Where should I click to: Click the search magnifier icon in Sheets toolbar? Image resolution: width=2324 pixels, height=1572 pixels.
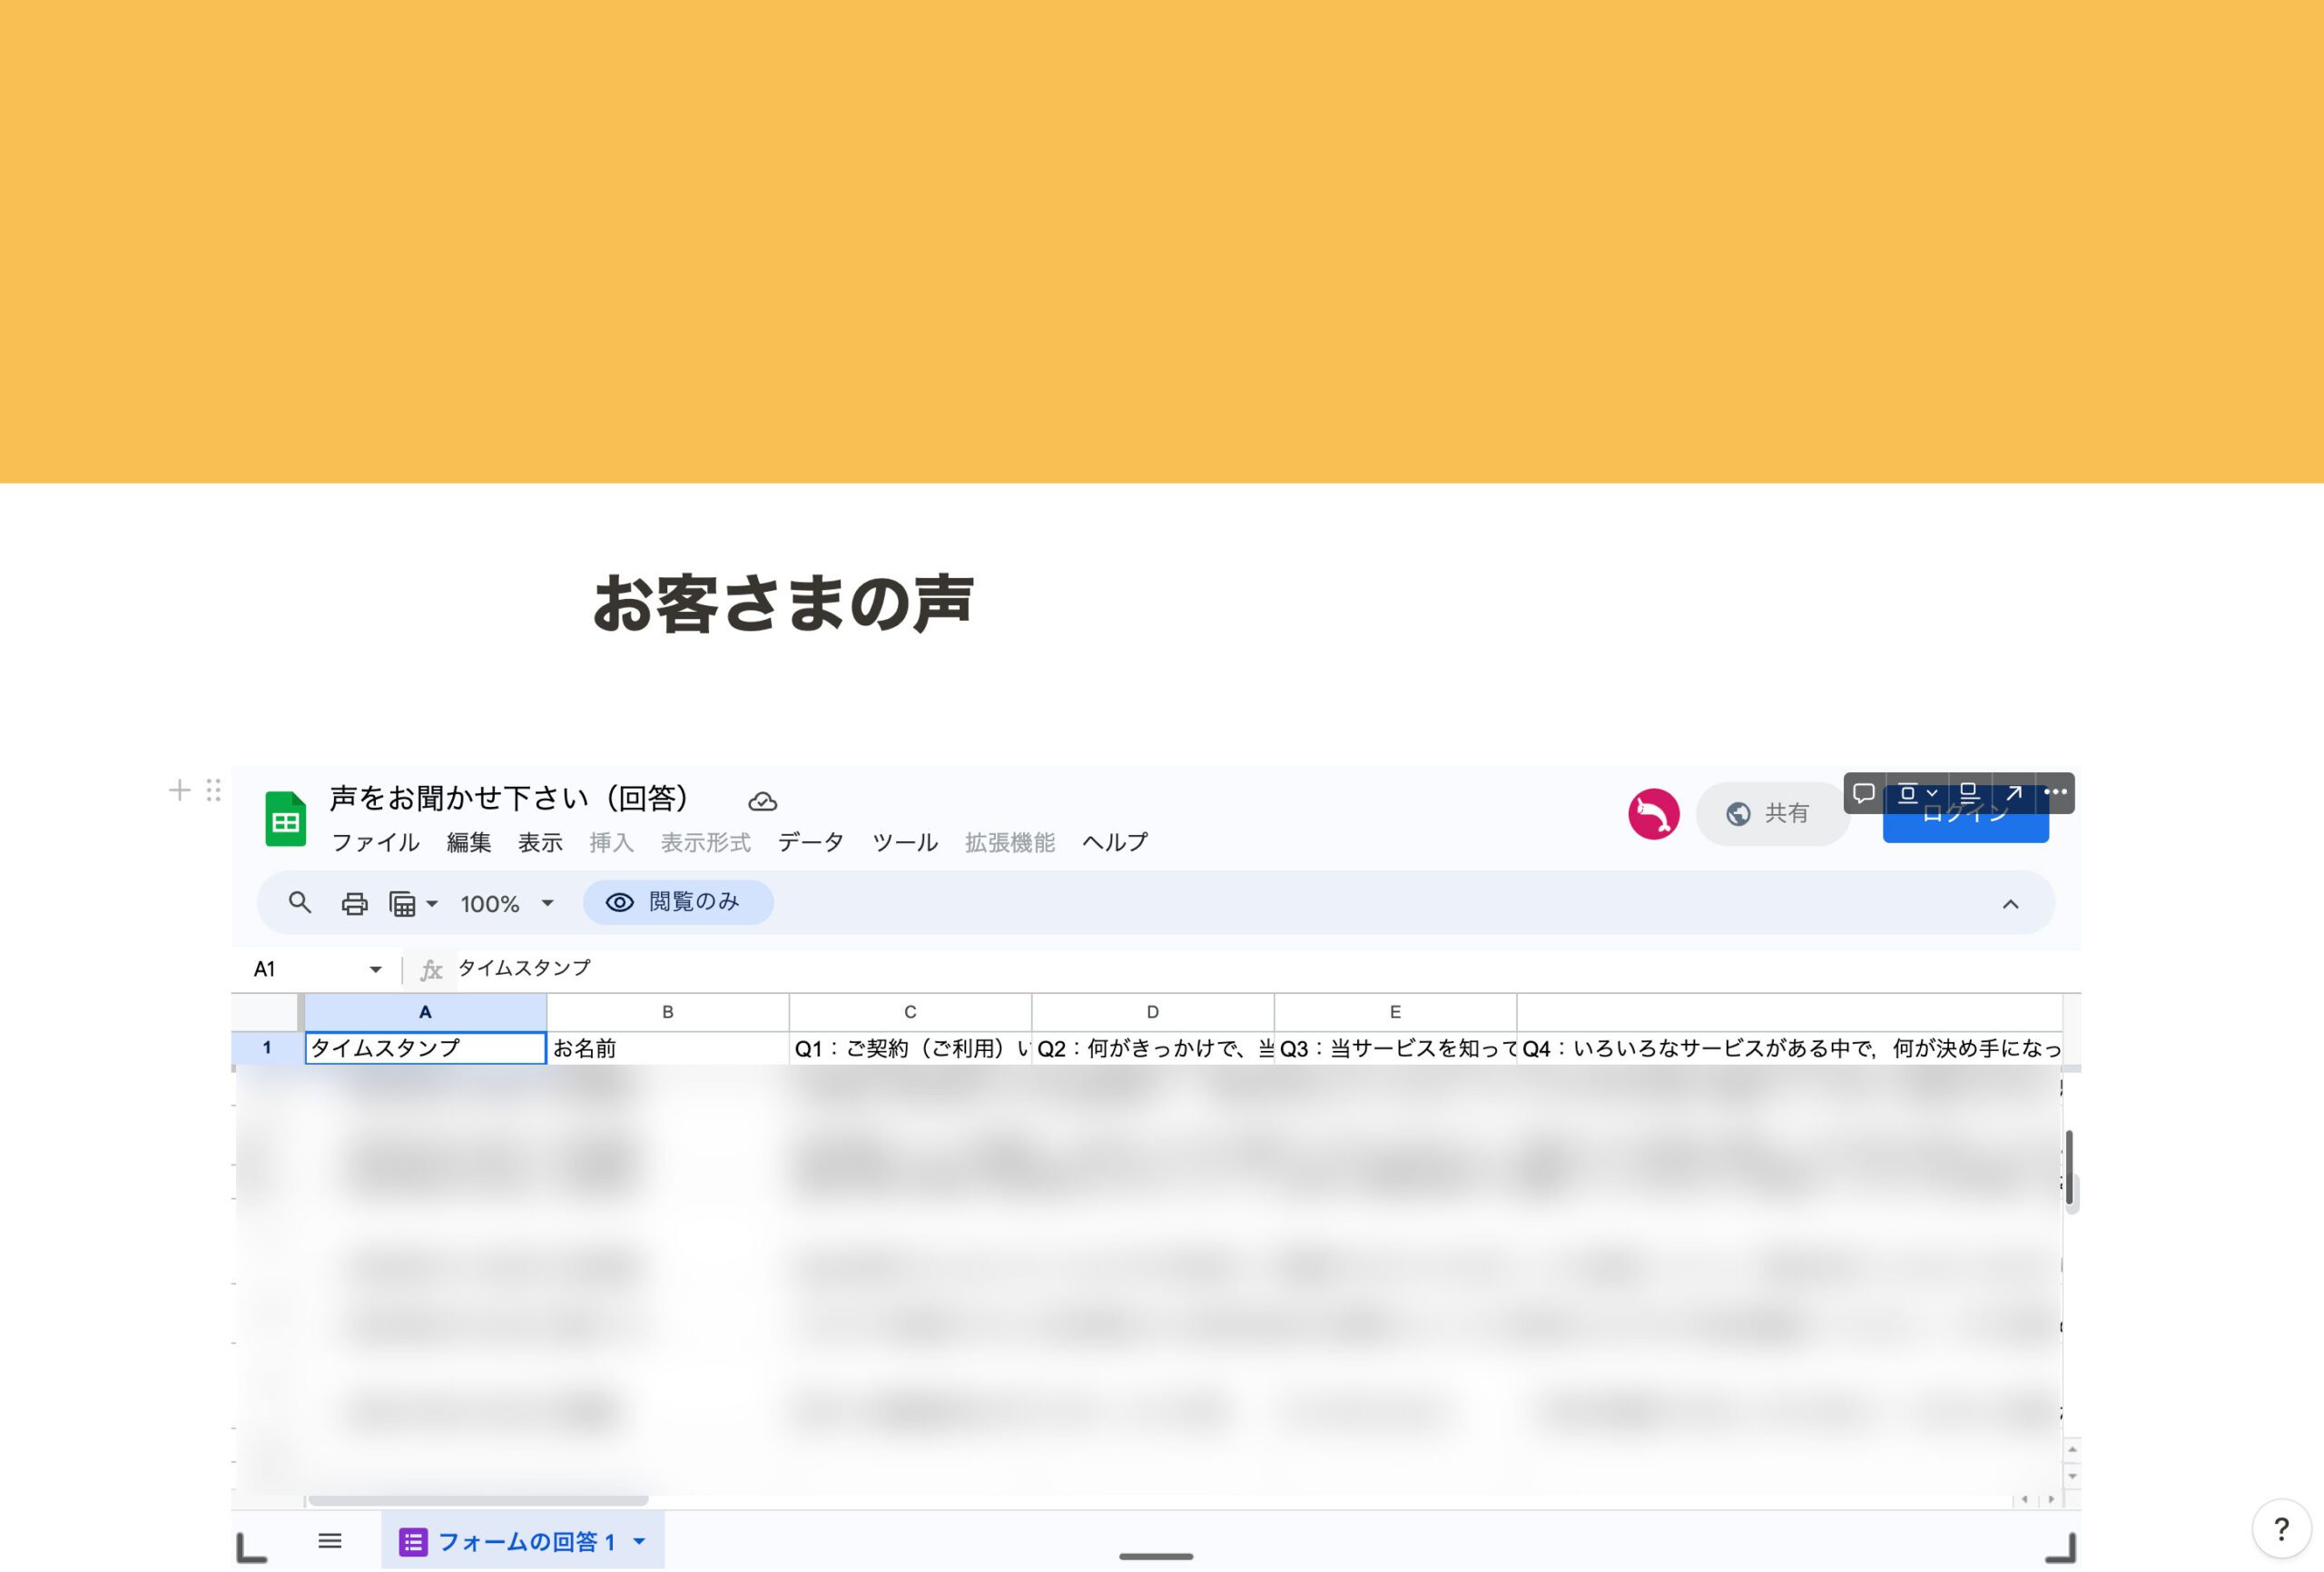(x=299, y=903)
